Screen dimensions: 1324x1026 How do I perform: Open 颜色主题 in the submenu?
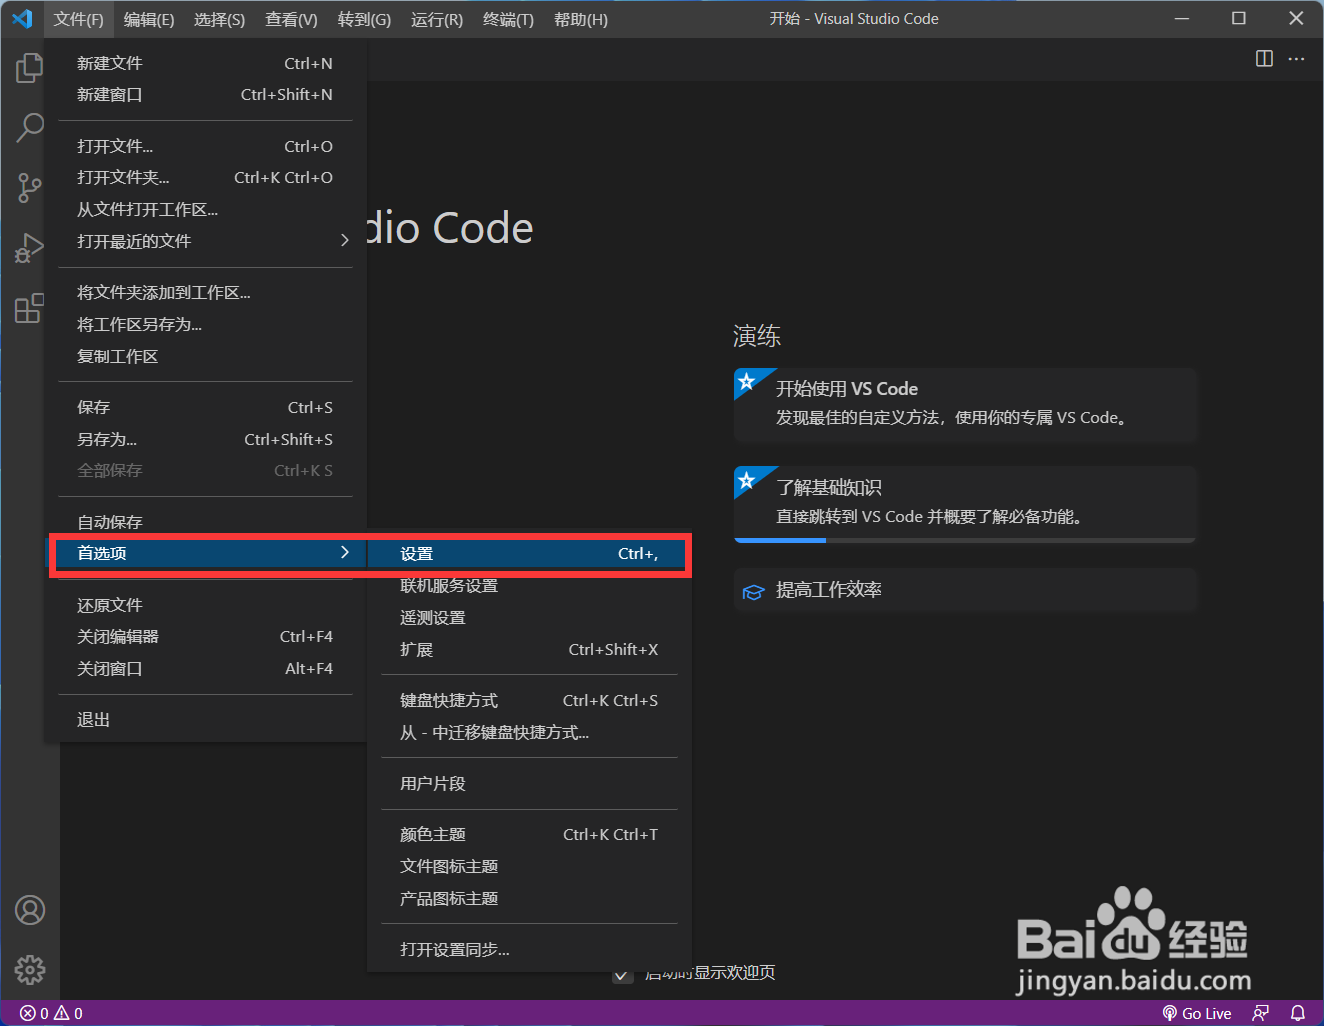pos(528,835)
